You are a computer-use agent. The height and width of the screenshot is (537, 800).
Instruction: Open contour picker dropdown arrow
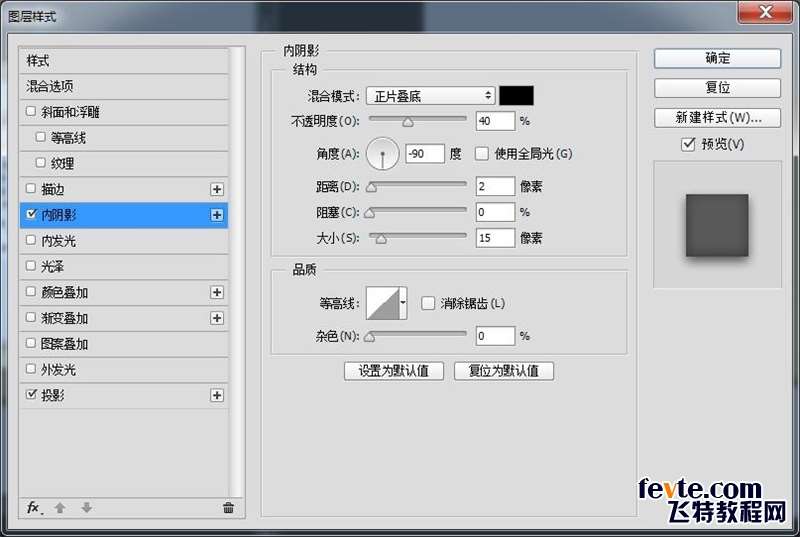tap(403, 303)
